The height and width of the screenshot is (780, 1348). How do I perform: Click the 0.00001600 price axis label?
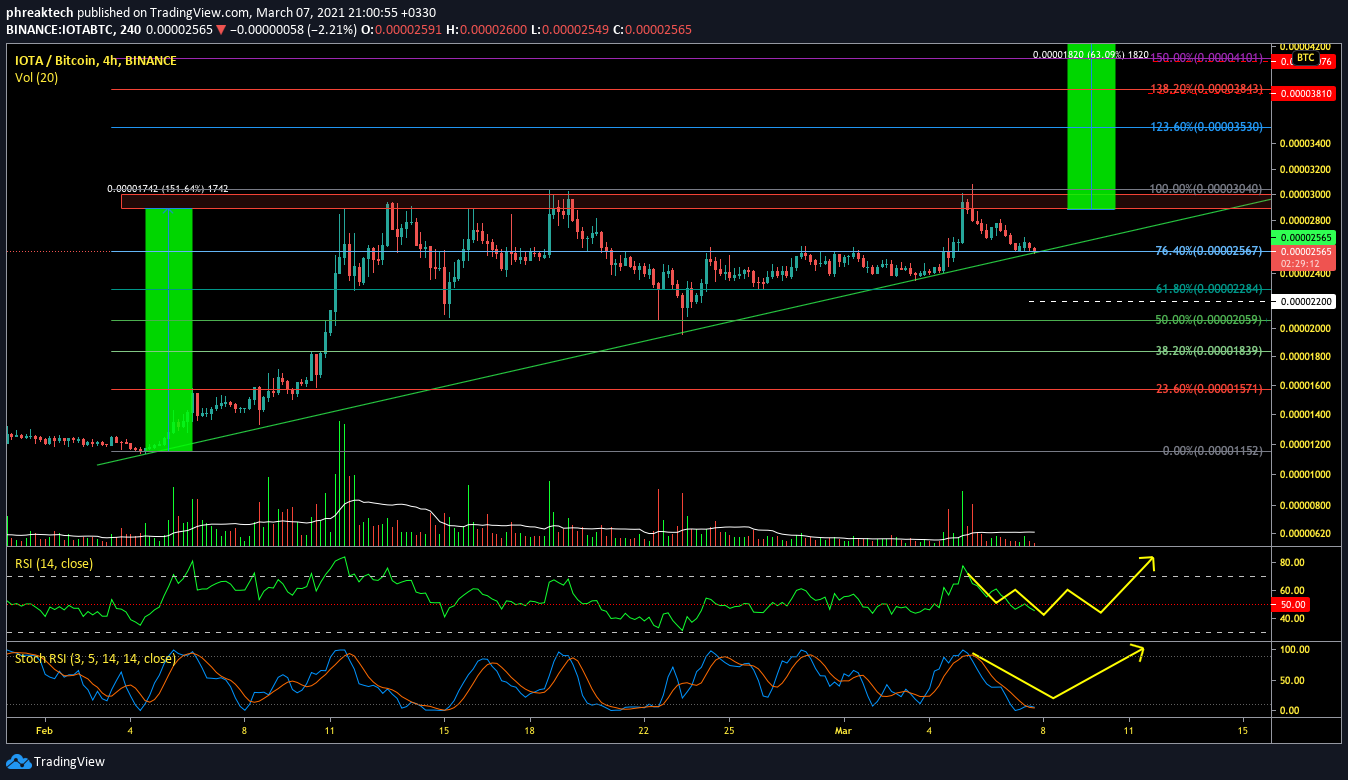[1305, 386]
